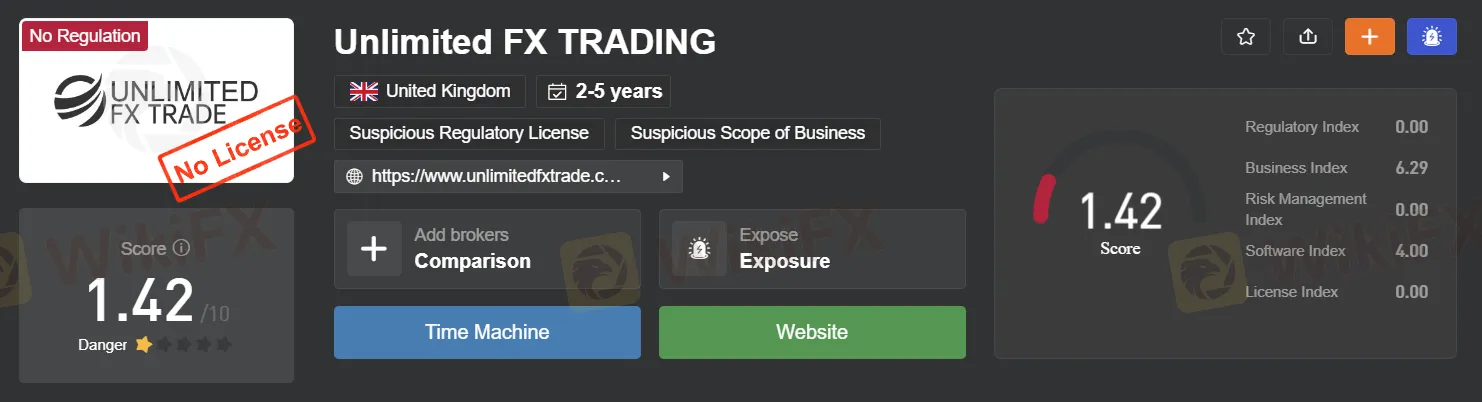This screenshot has height=402, width=1482.
Task: Select the Suspicious Regulatory License tag
Action: coord(469,133)
